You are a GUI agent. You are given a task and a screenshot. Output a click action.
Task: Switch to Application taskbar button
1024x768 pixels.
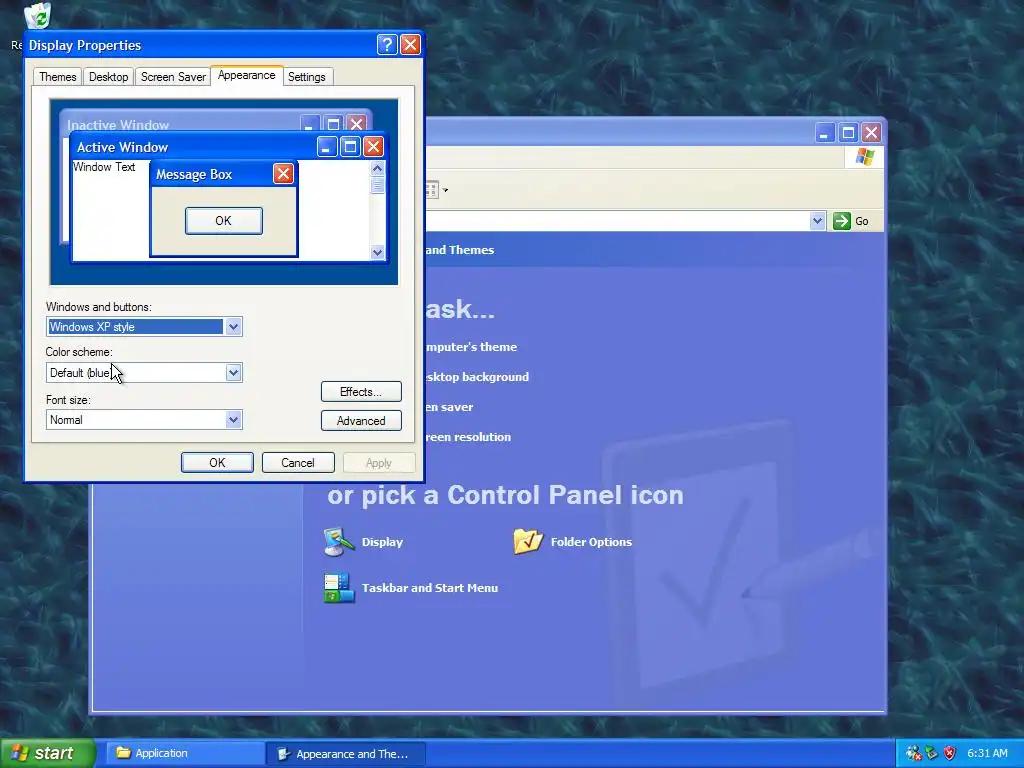click(185, 753)
